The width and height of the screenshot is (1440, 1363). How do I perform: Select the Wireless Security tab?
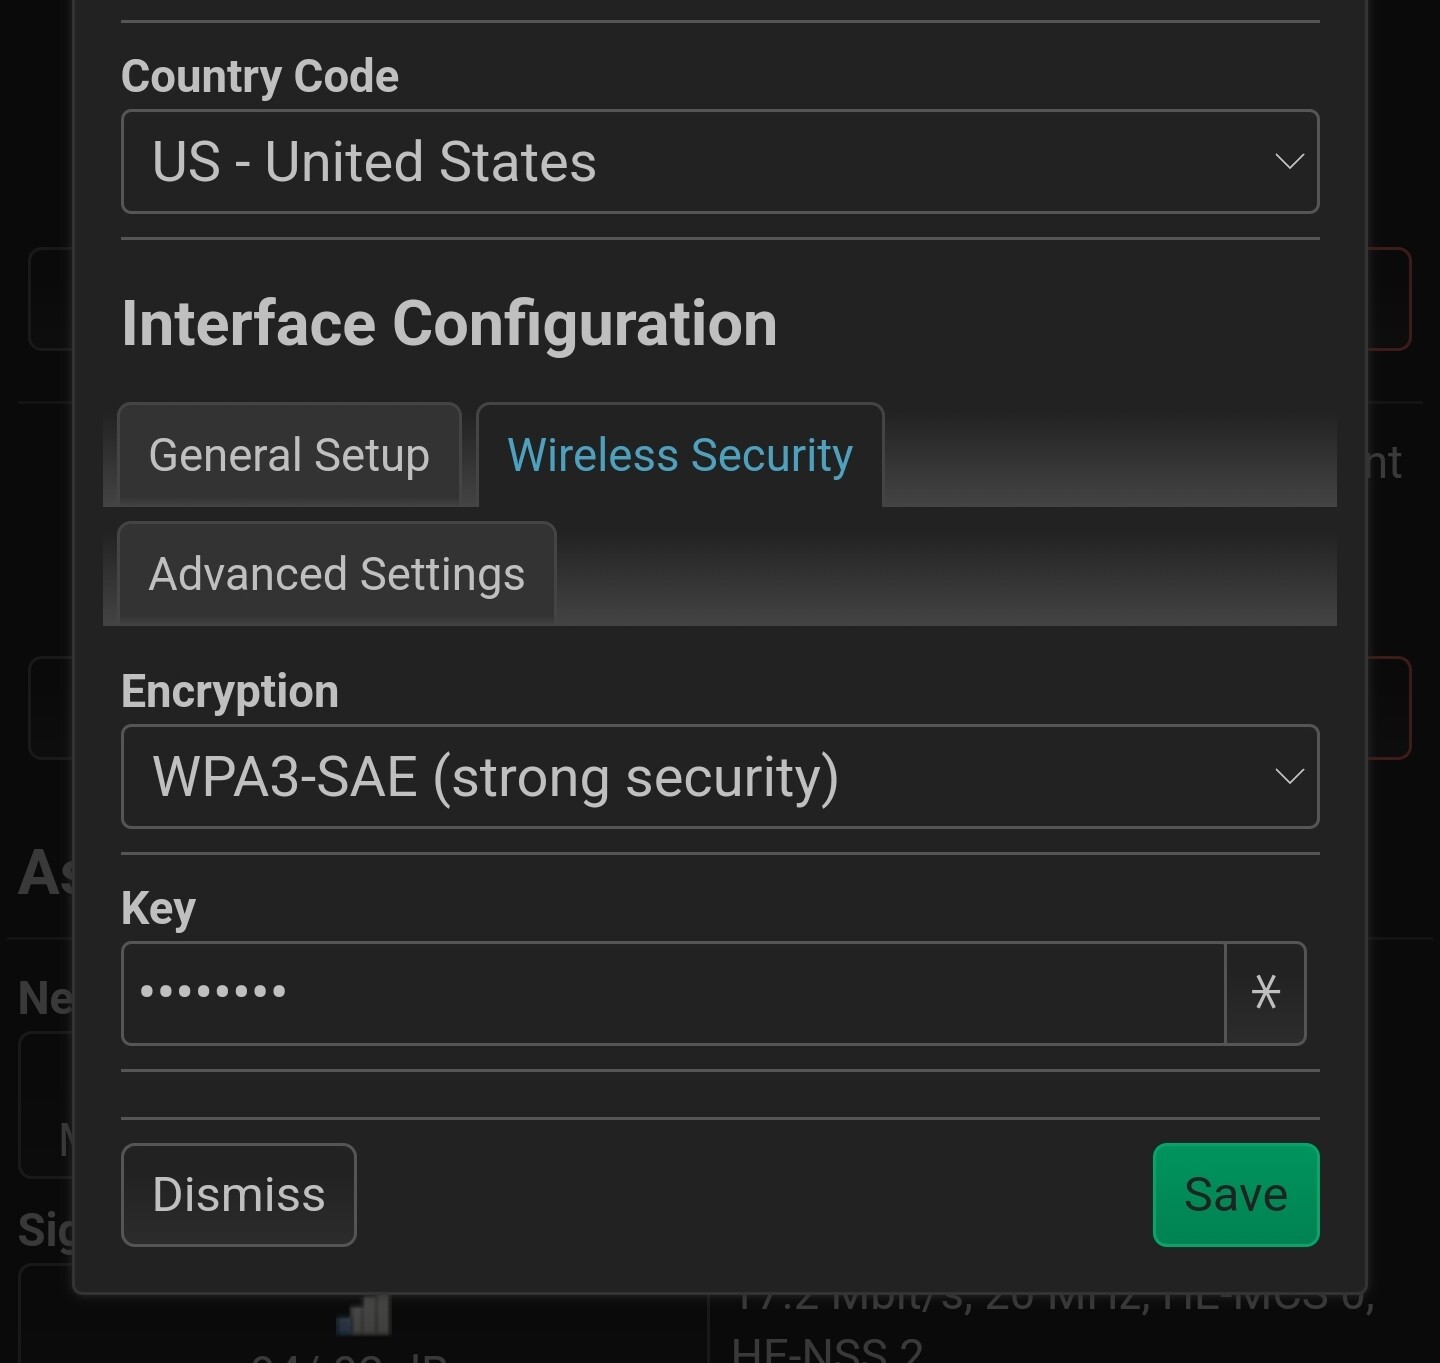pos(680,455)
